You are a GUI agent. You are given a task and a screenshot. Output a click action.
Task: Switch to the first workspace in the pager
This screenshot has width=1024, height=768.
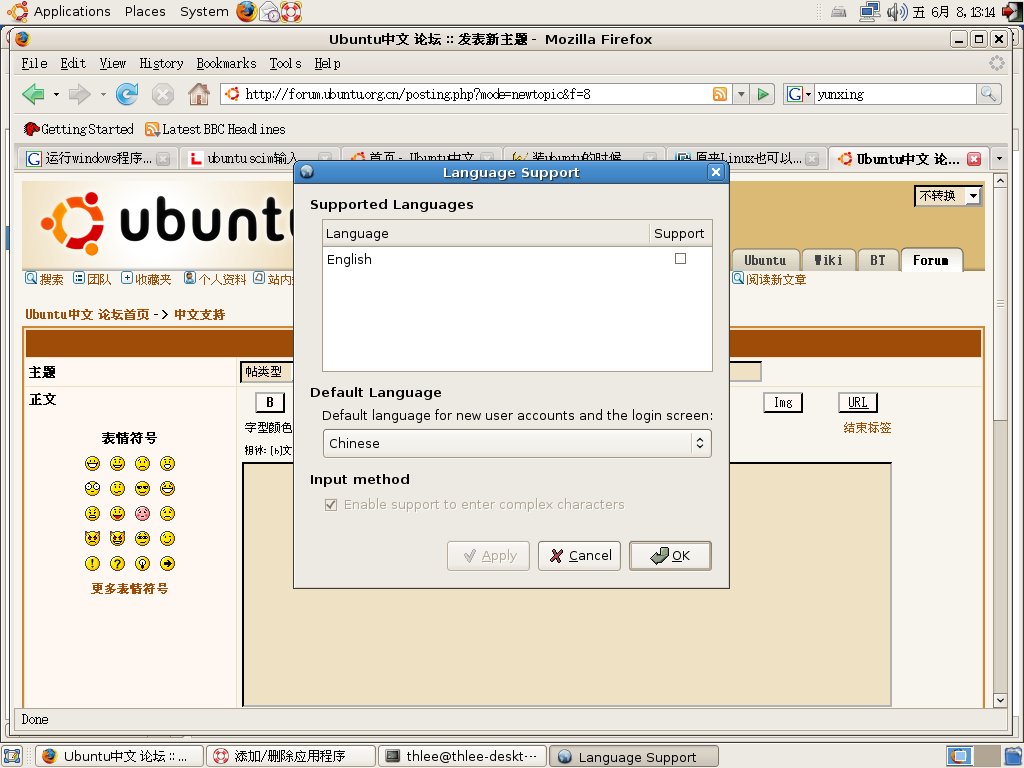pos(959,756)
